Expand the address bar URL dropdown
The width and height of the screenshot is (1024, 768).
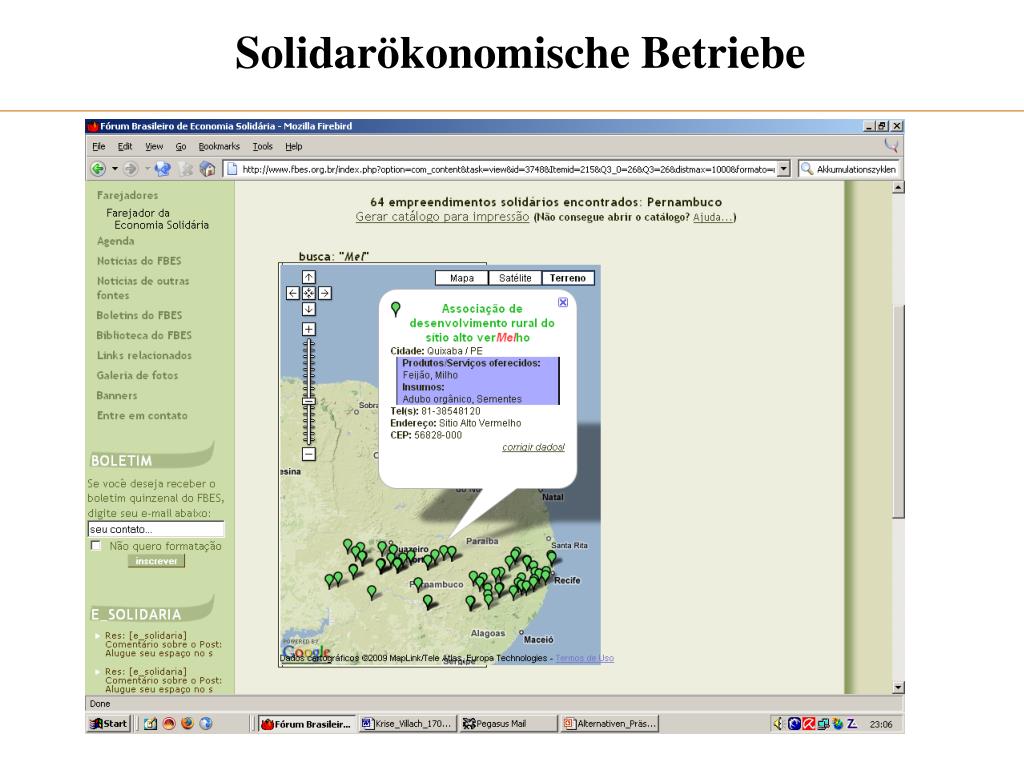coord(784,169)
